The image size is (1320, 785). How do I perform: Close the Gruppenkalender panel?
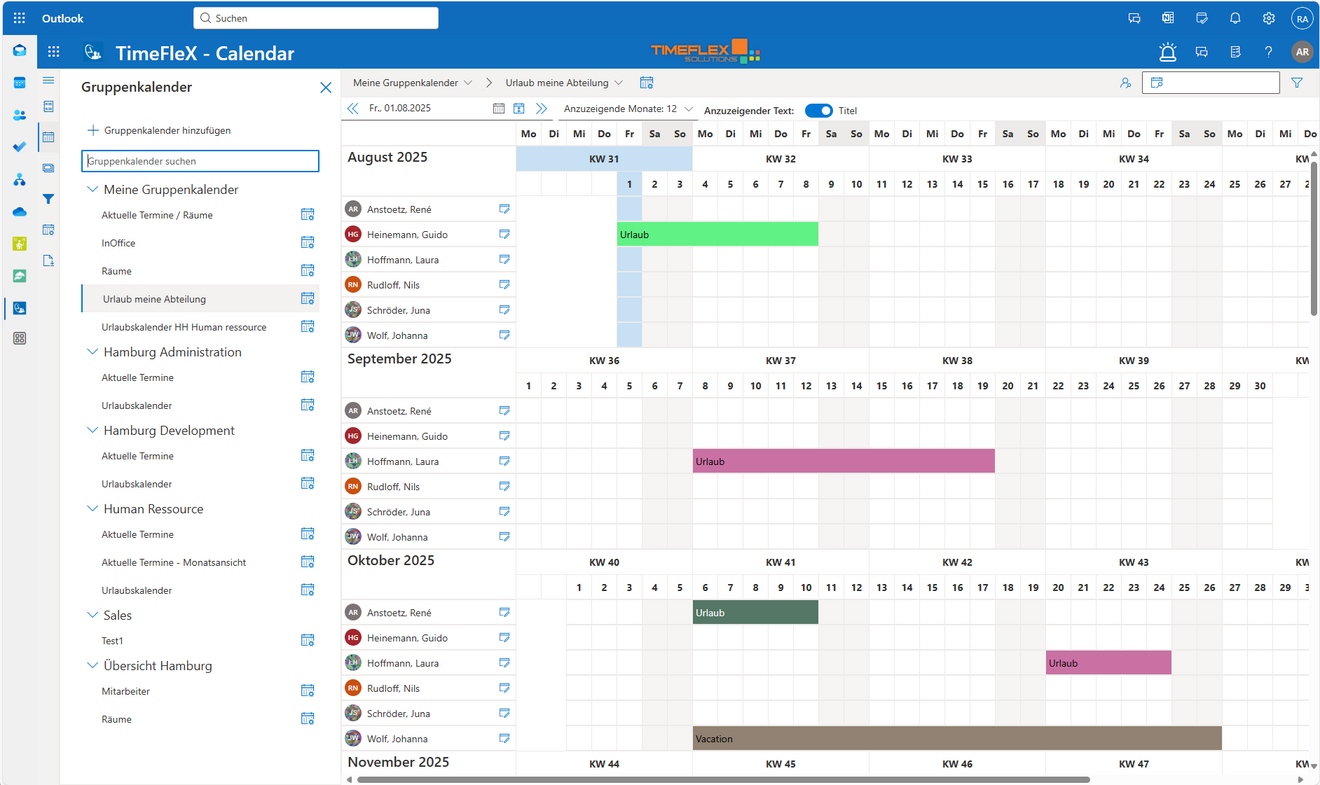[x=325, y=88]
